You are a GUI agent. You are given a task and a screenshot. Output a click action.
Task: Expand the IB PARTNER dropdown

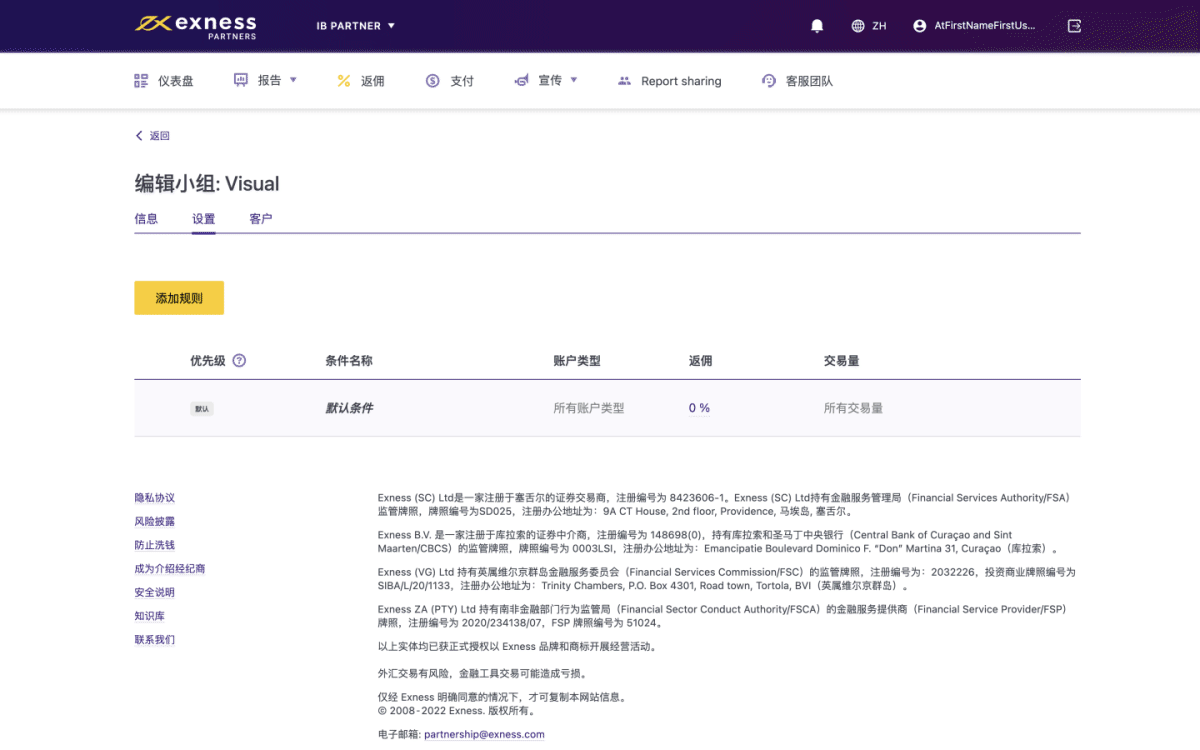356,26
